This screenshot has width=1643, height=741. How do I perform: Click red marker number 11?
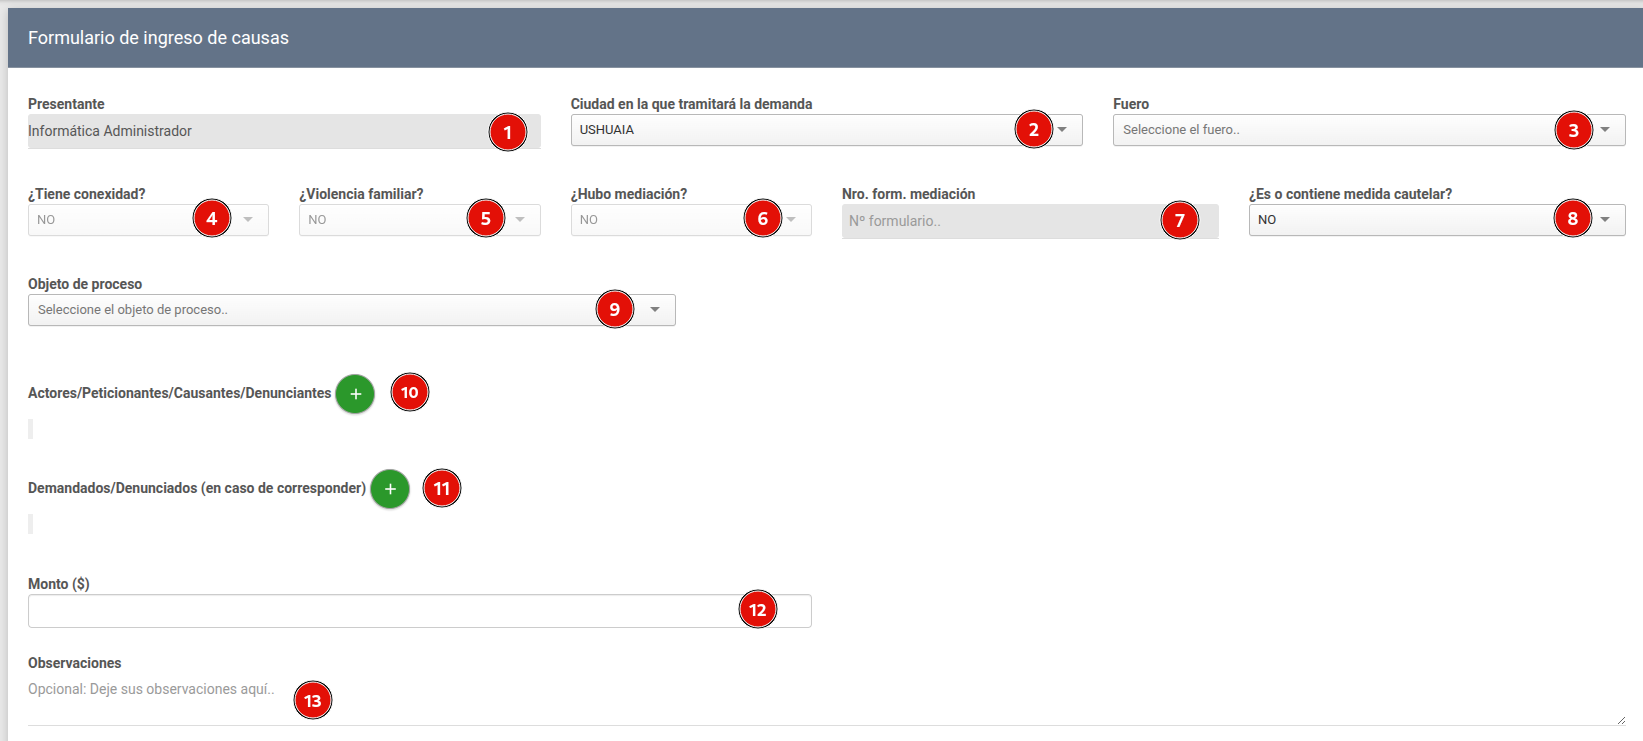coord(441,489)
